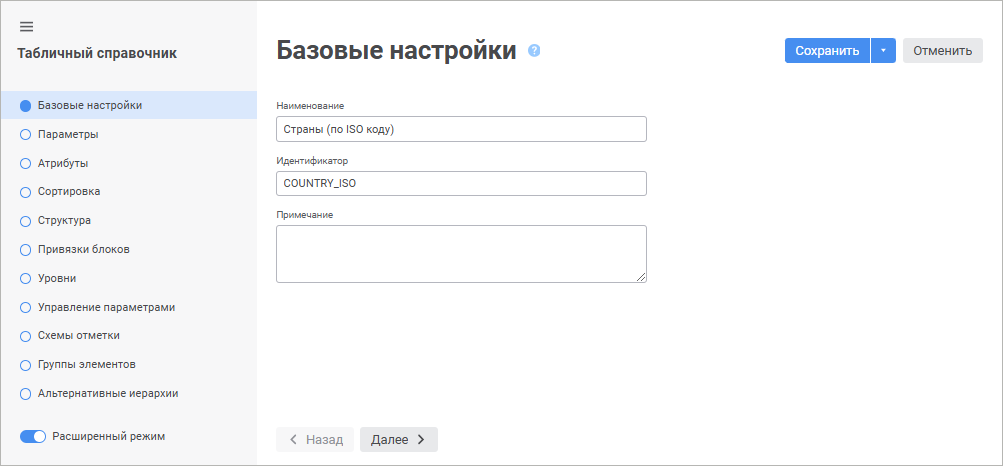Image resolution: width=1003 pixels, height=466 pixels.
Task: Open Группы элементов section
Action: tap(86, 364)
